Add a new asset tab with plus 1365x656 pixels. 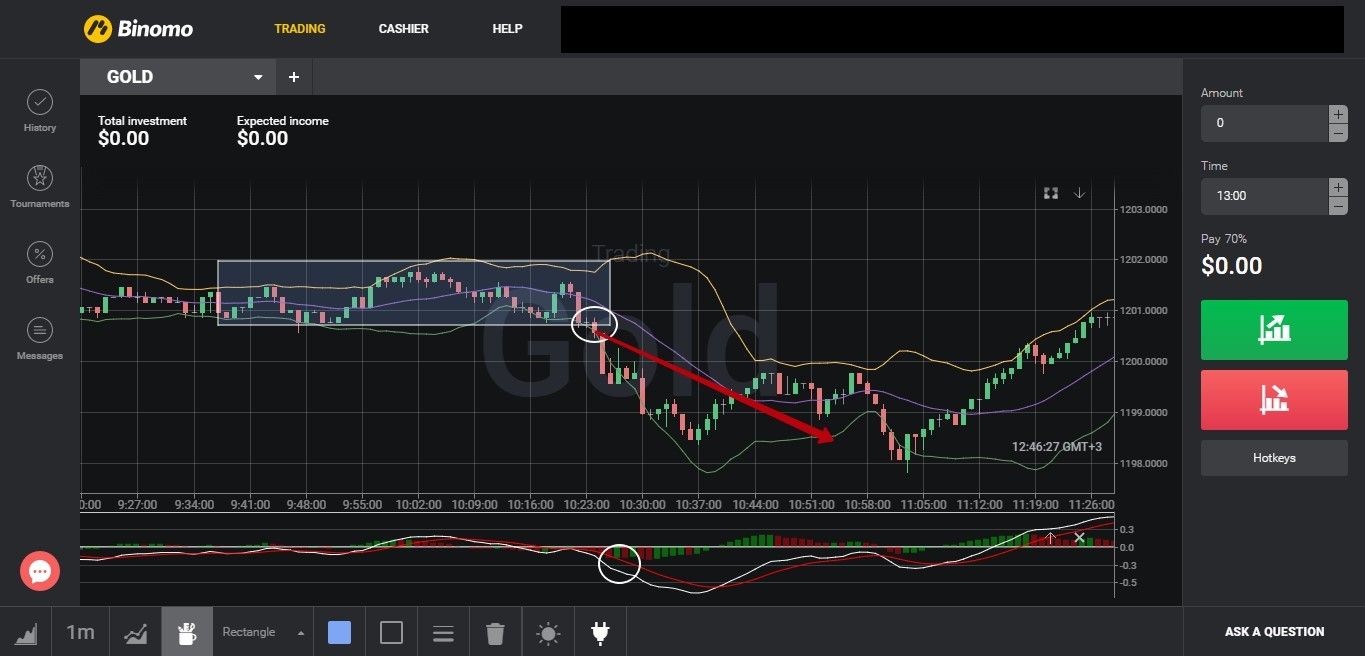click(x=294, y=77)
